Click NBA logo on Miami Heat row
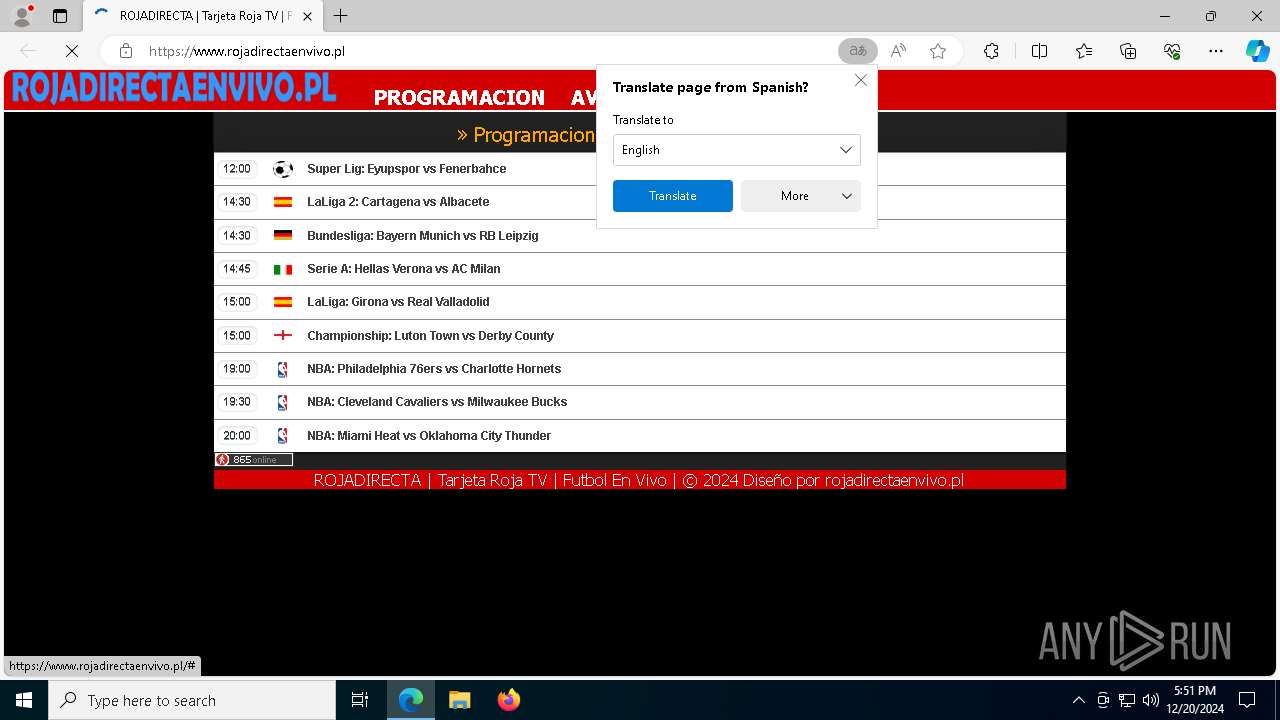The height and width of the screenshot is (720, 1280). (283, 436)
